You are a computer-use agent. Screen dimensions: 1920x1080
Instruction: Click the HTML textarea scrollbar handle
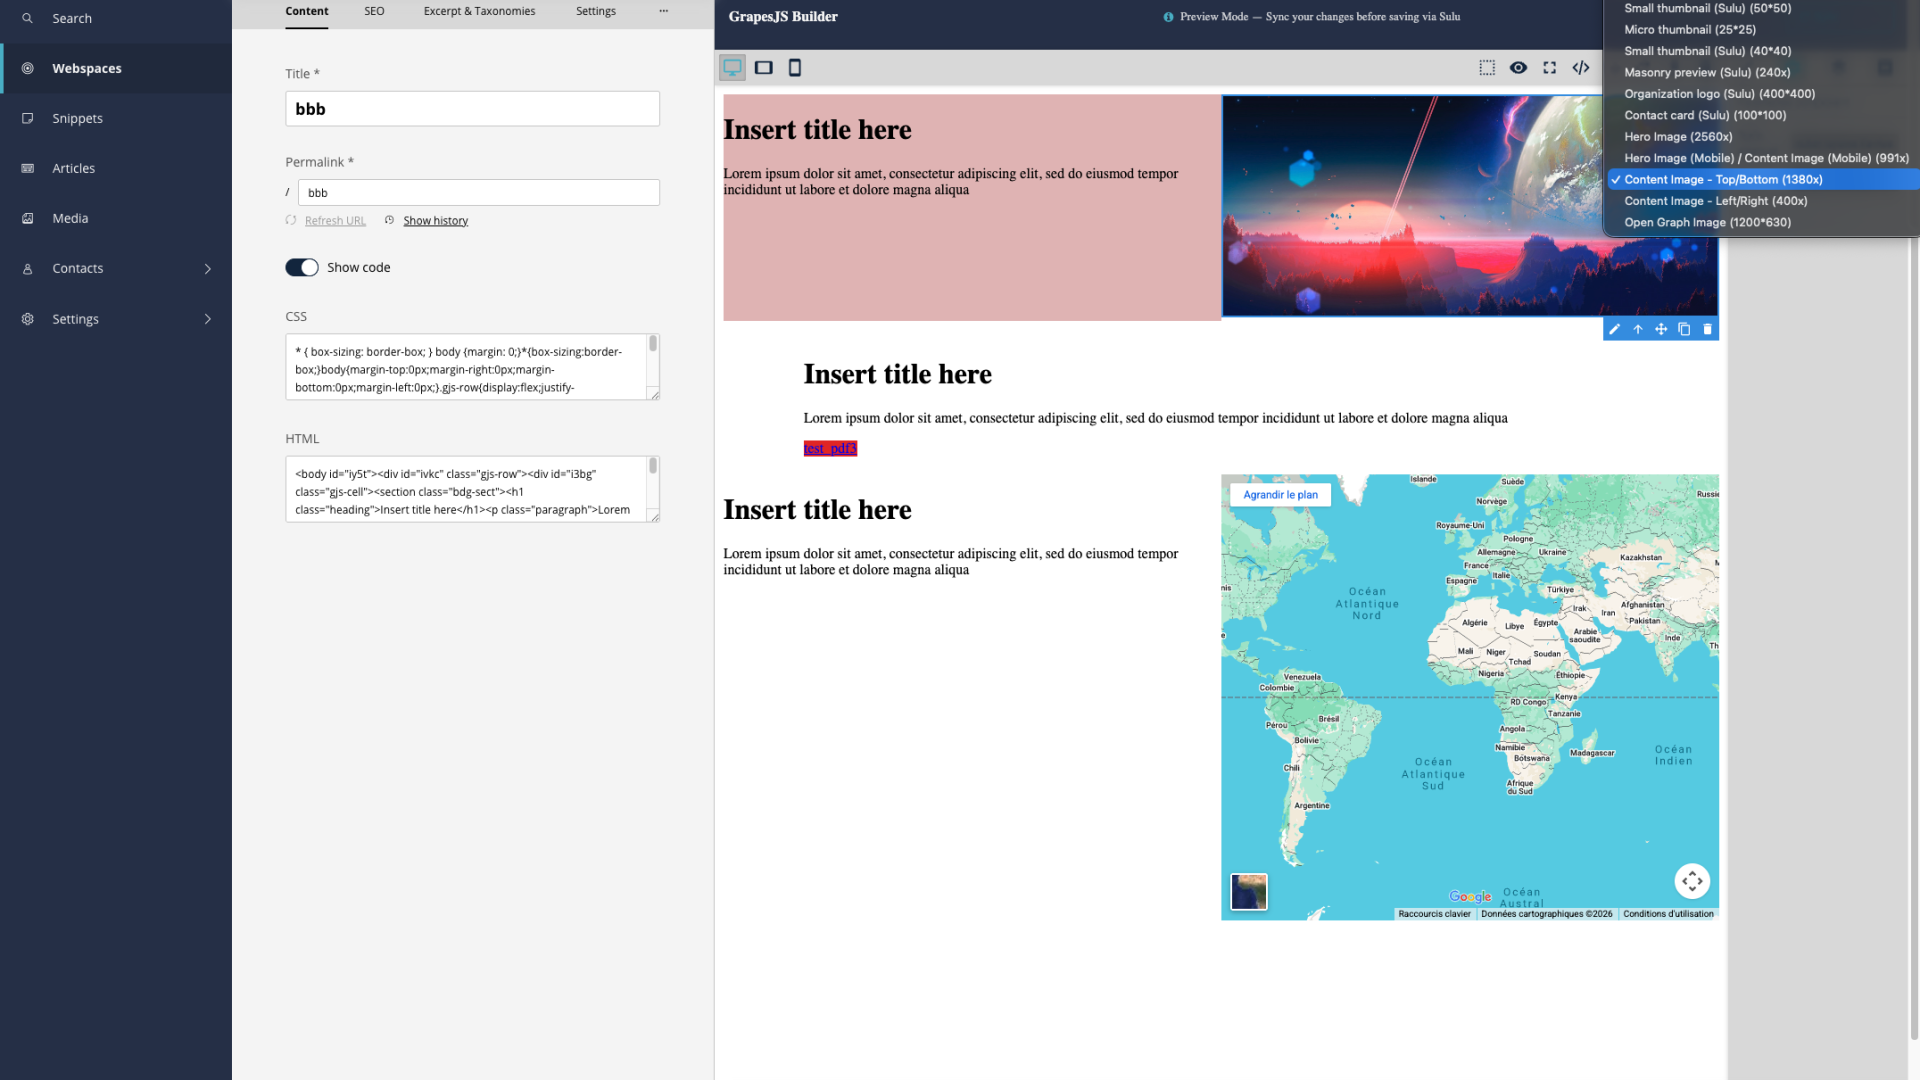point(653,466)
